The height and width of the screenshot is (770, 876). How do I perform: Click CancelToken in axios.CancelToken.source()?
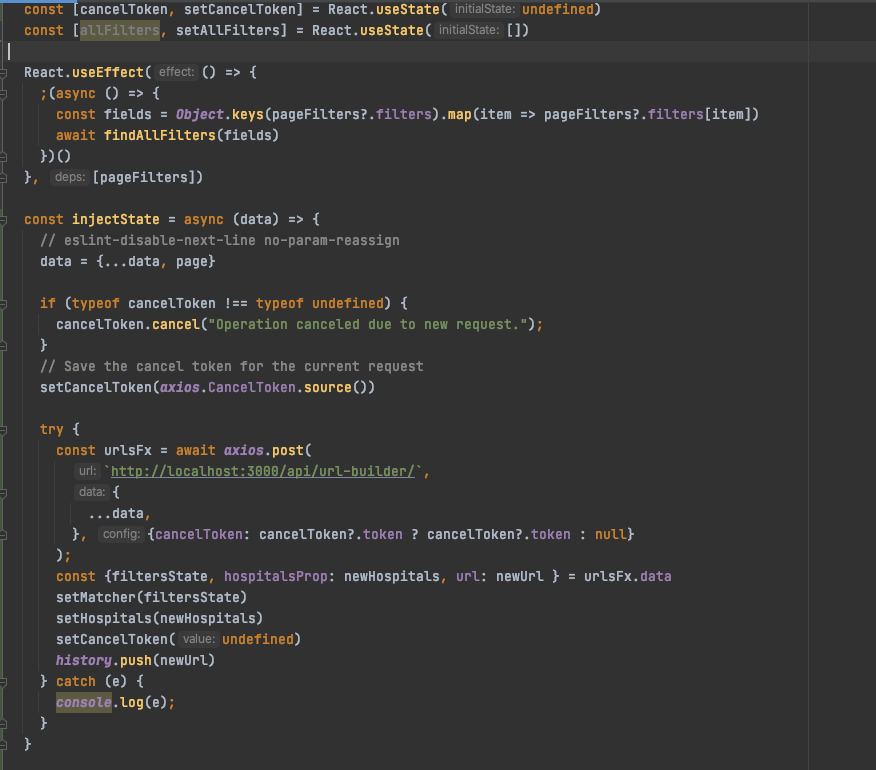pyautogui.click(x=251, y=388)
